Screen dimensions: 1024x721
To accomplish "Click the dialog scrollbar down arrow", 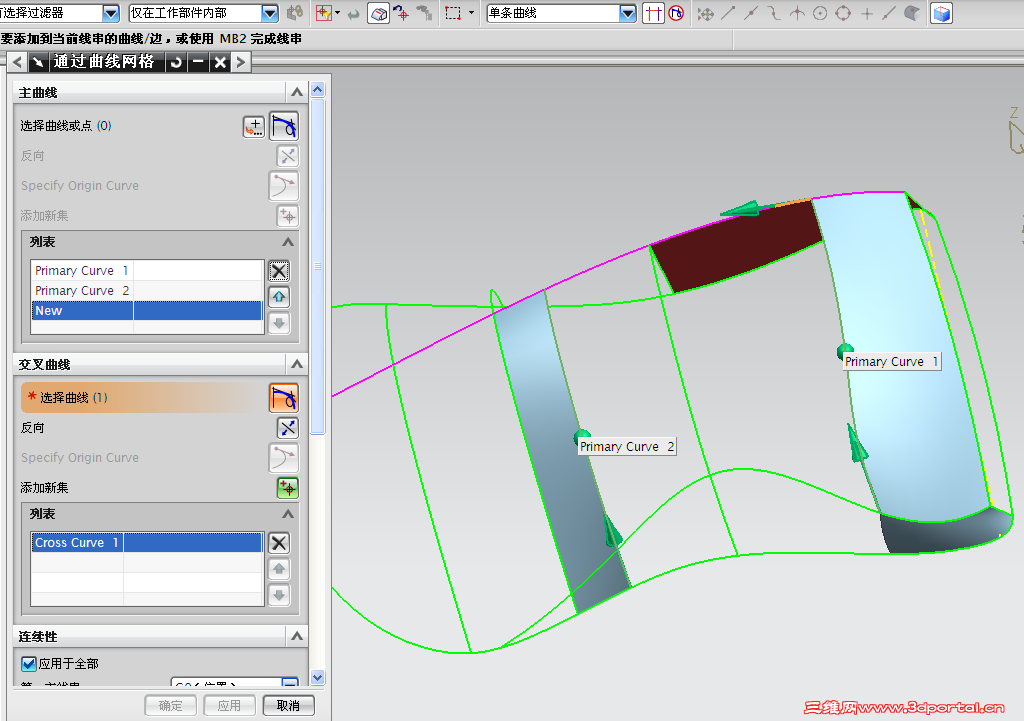I will coord(317,677).
